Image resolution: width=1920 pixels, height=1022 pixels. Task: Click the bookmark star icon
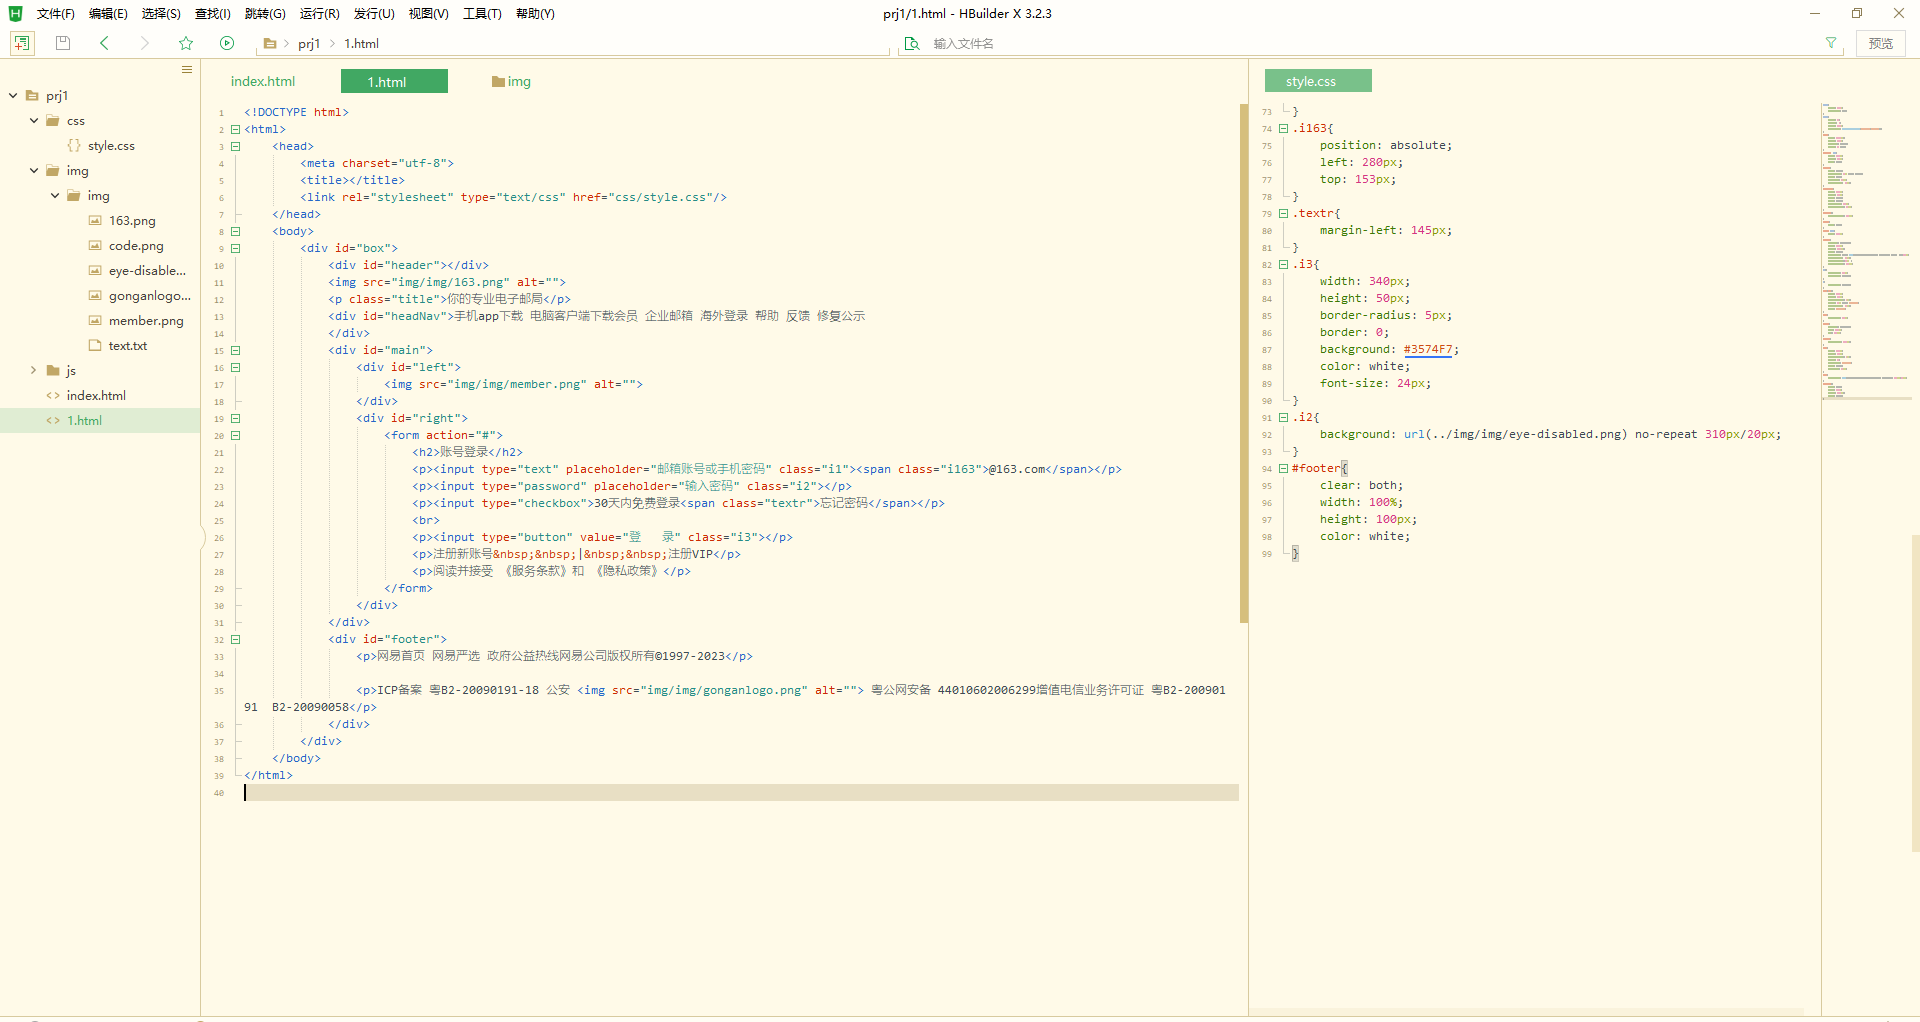[x=186, y=43]
